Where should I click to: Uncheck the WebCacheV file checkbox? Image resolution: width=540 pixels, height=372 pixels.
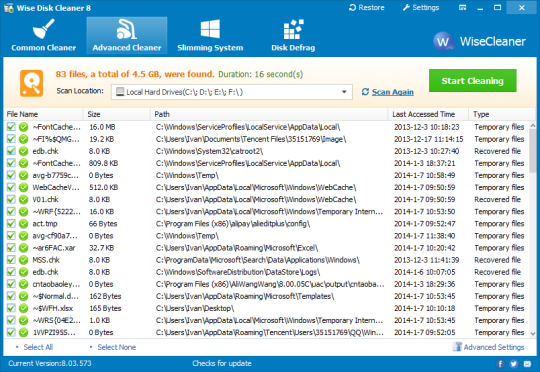(x=11, y=187)
